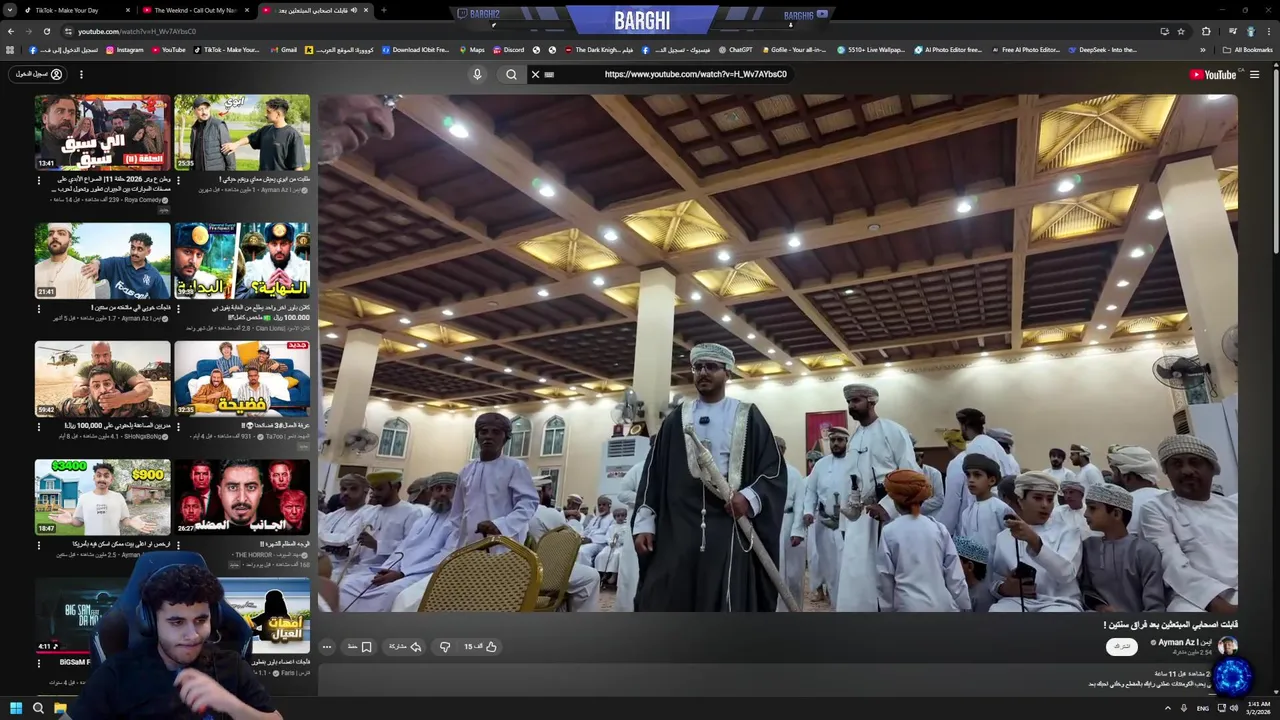The image size is (1280, 720).
Task: Open options for the 59:42 sidebar video
Action: (x=39, y=427)
